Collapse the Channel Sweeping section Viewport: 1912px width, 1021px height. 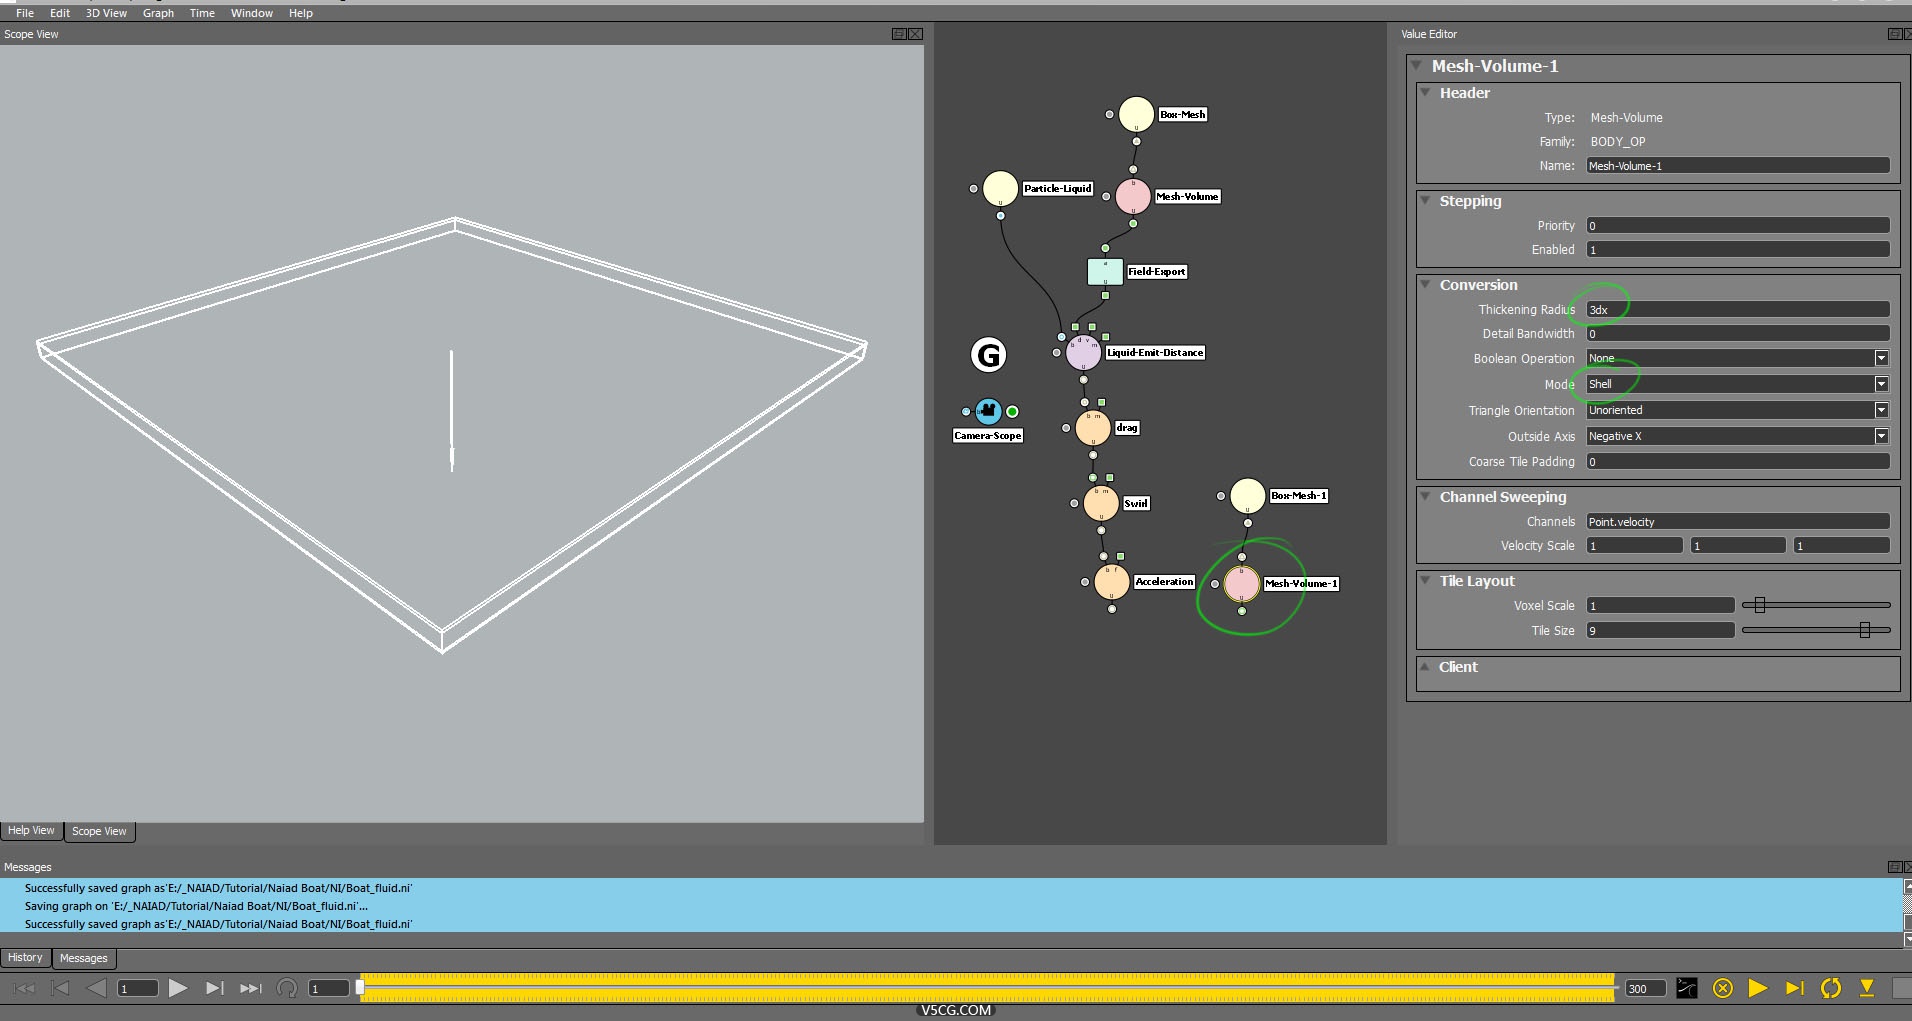[x=1425, y=496]
